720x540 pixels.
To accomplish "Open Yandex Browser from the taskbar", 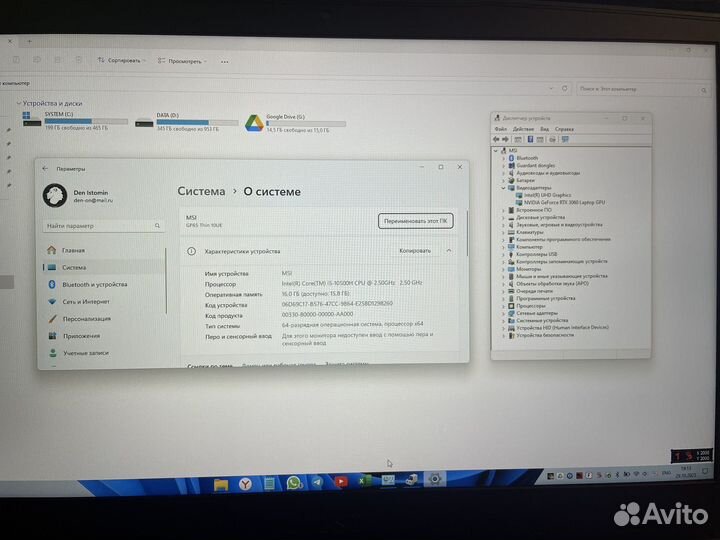I will [246, 484].
